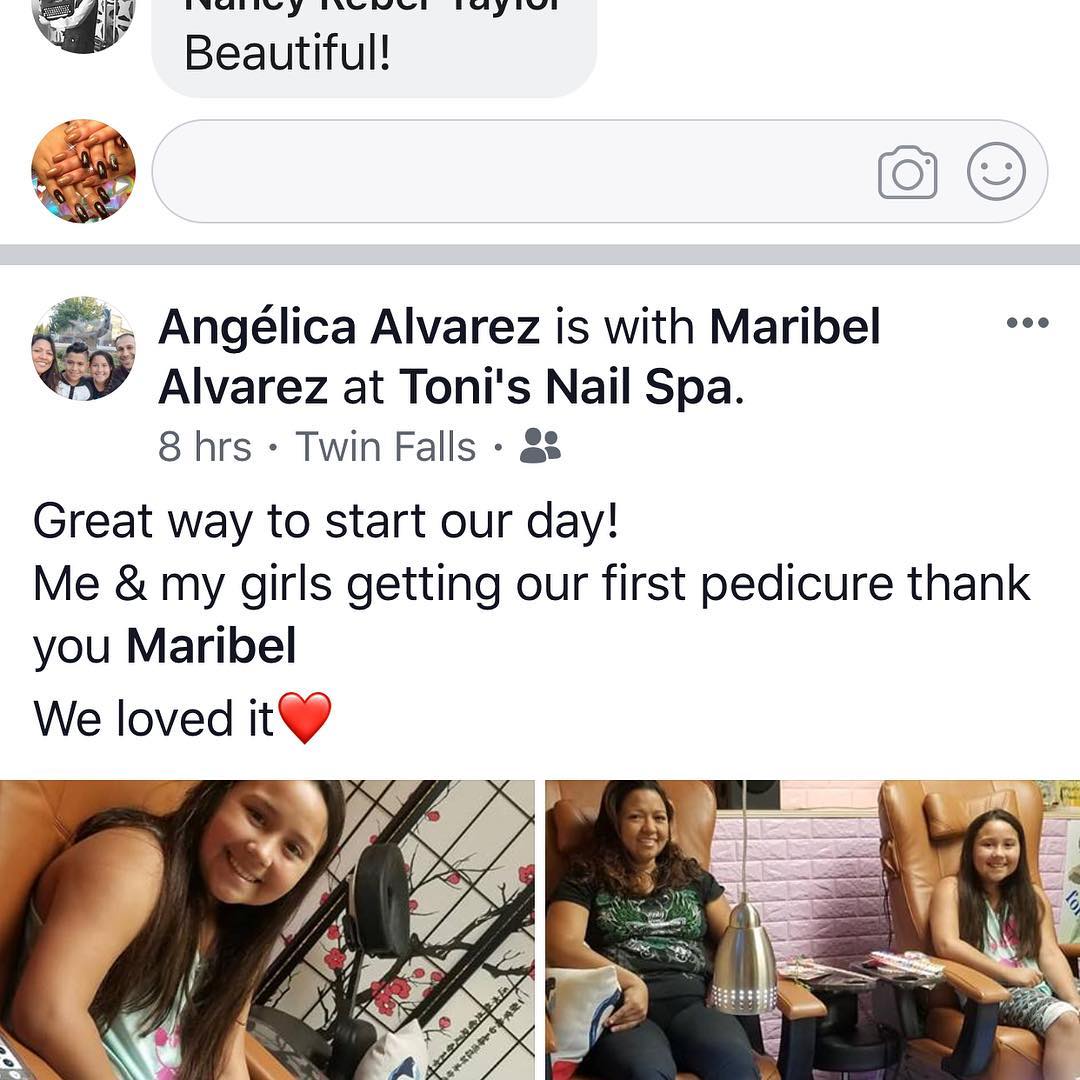Image resolution: width=1080 pixels, height=1080 pixels.
Task: Open Angélica Alvarez profile name link
Action: tap(349, 326)
